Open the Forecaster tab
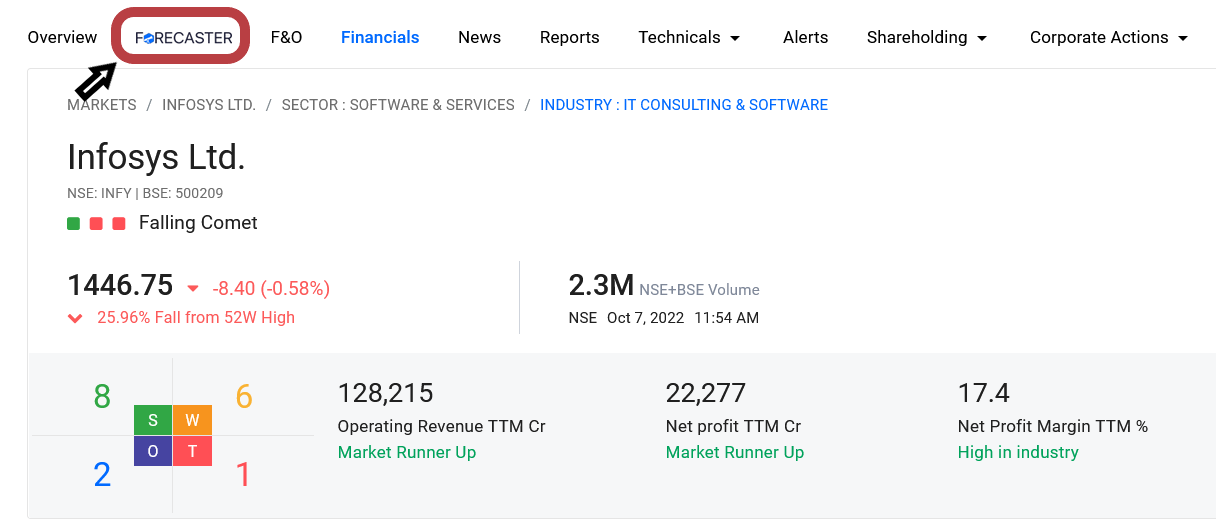Image resolution: width=1216 pixels, height=529 pixels. click(184, 37)
